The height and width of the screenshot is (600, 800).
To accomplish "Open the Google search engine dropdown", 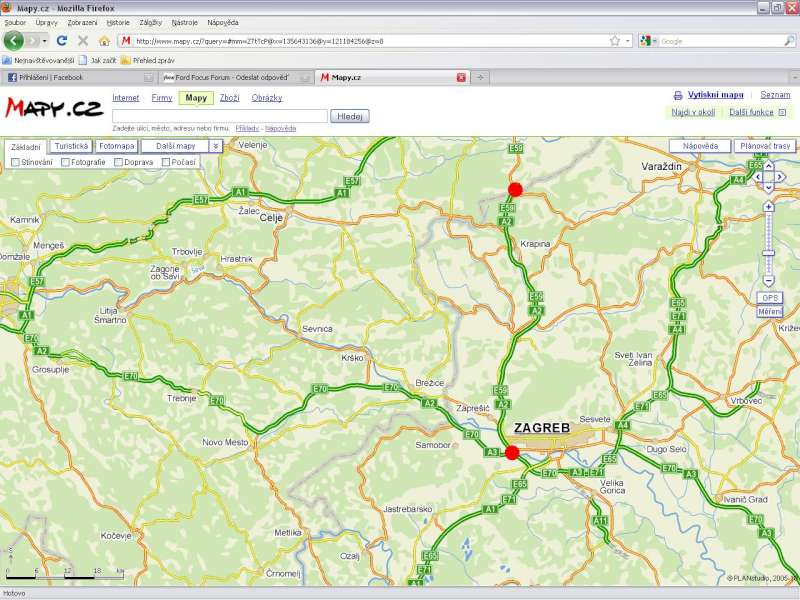I will point(649,41).
